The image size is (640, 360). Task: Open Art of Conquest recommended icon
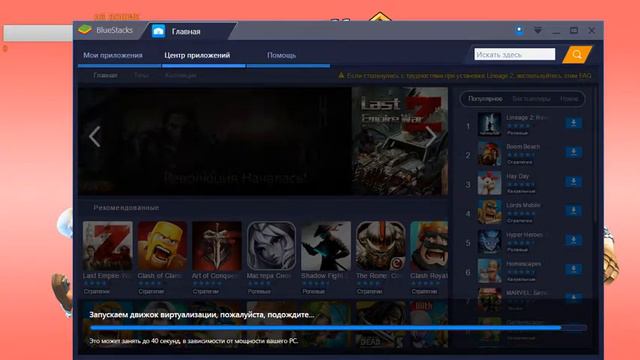pos(217,246)
